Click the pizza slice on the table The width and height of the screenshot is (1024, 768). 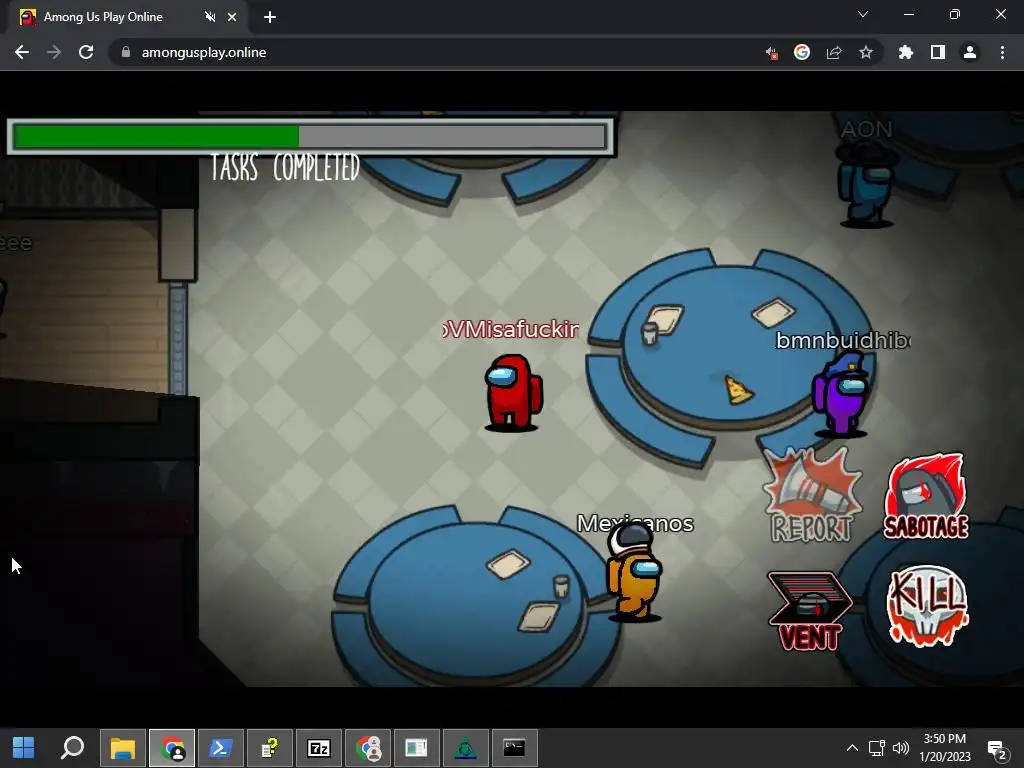[739, 390]
